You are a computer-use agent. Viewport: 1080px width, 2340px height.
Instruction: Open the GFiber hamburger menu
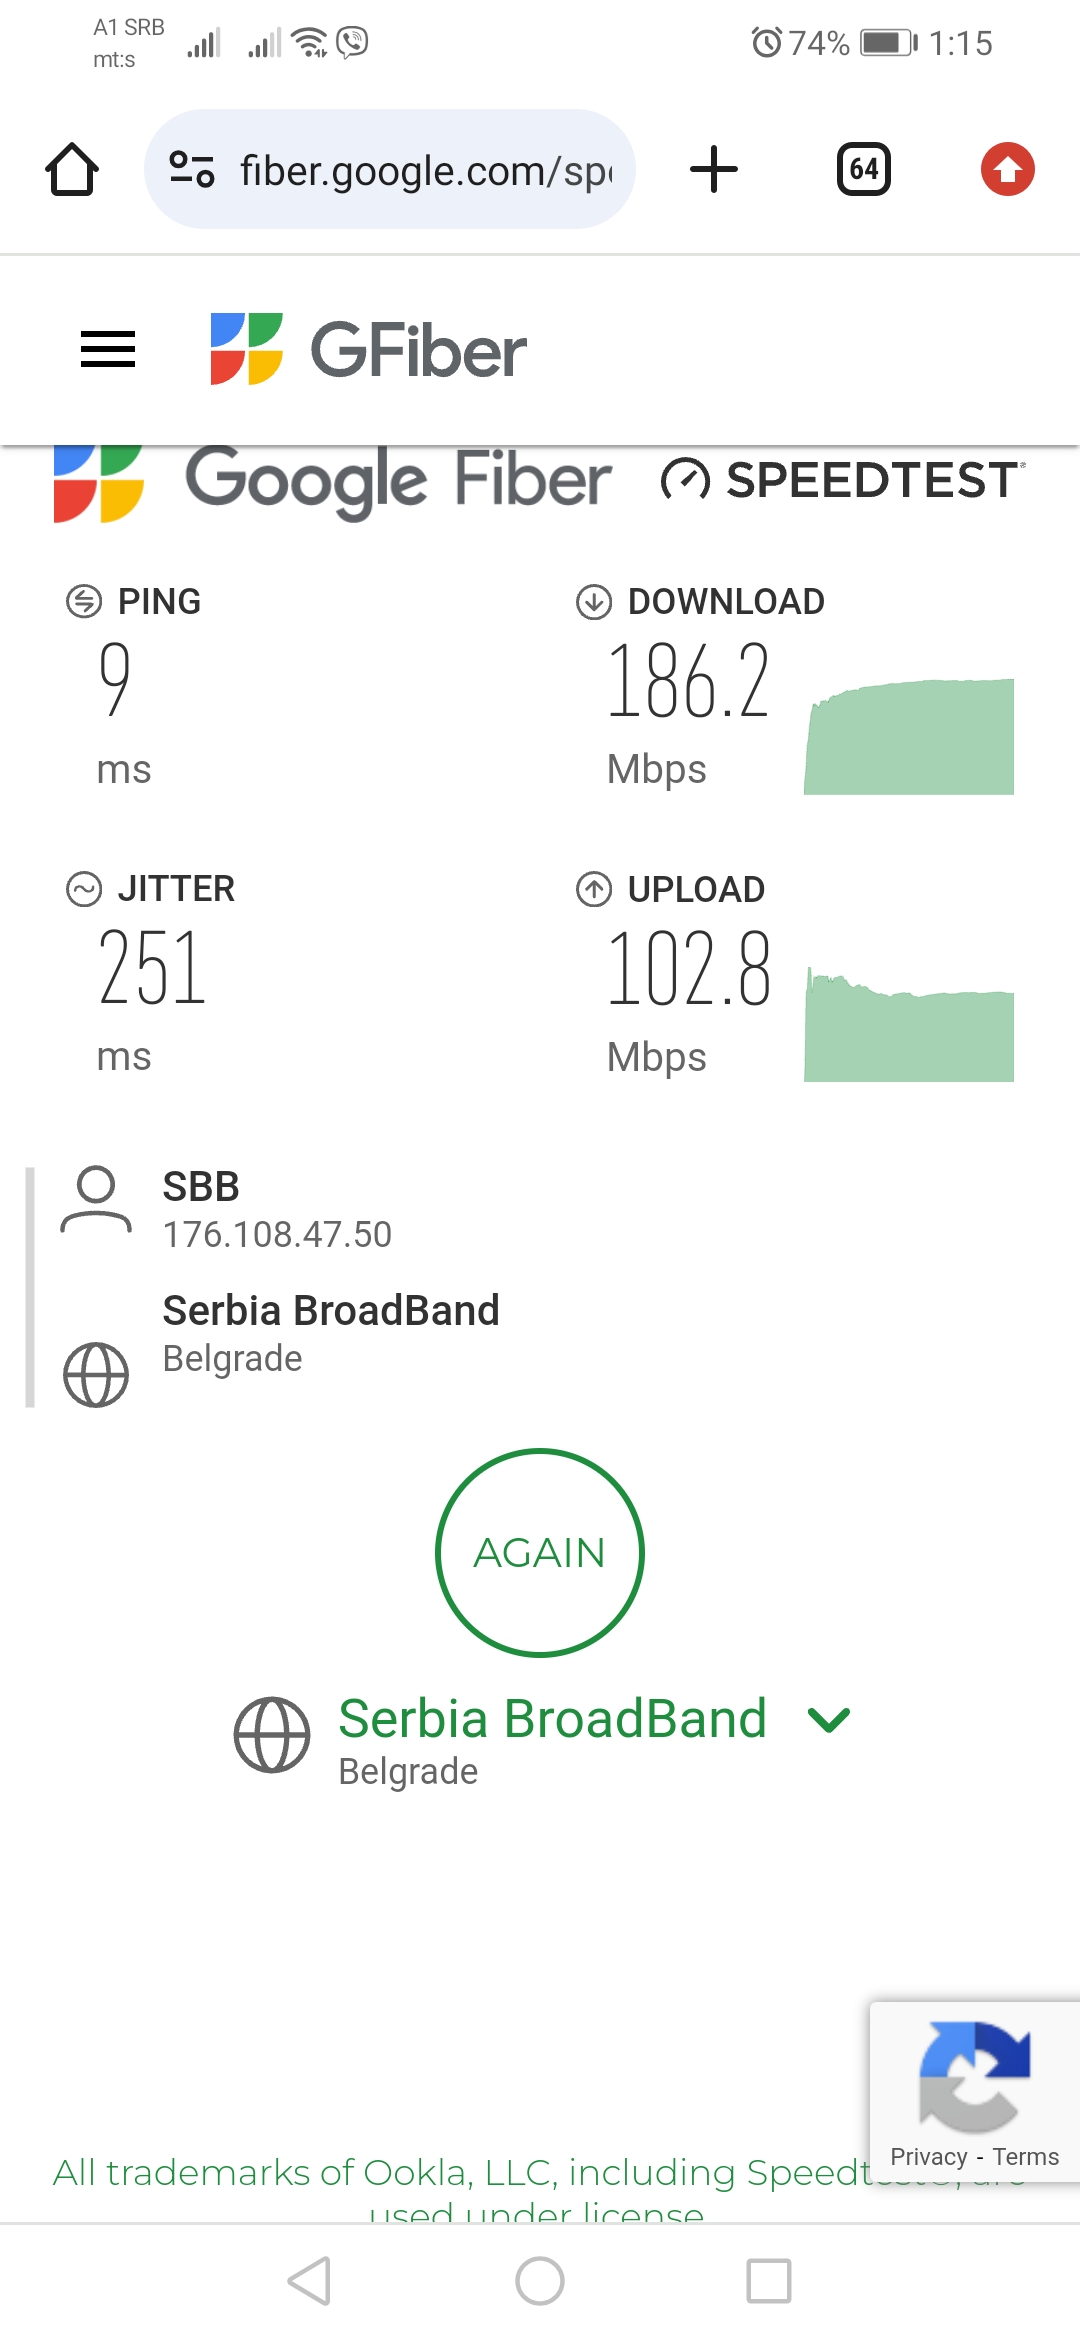point(108,349)
